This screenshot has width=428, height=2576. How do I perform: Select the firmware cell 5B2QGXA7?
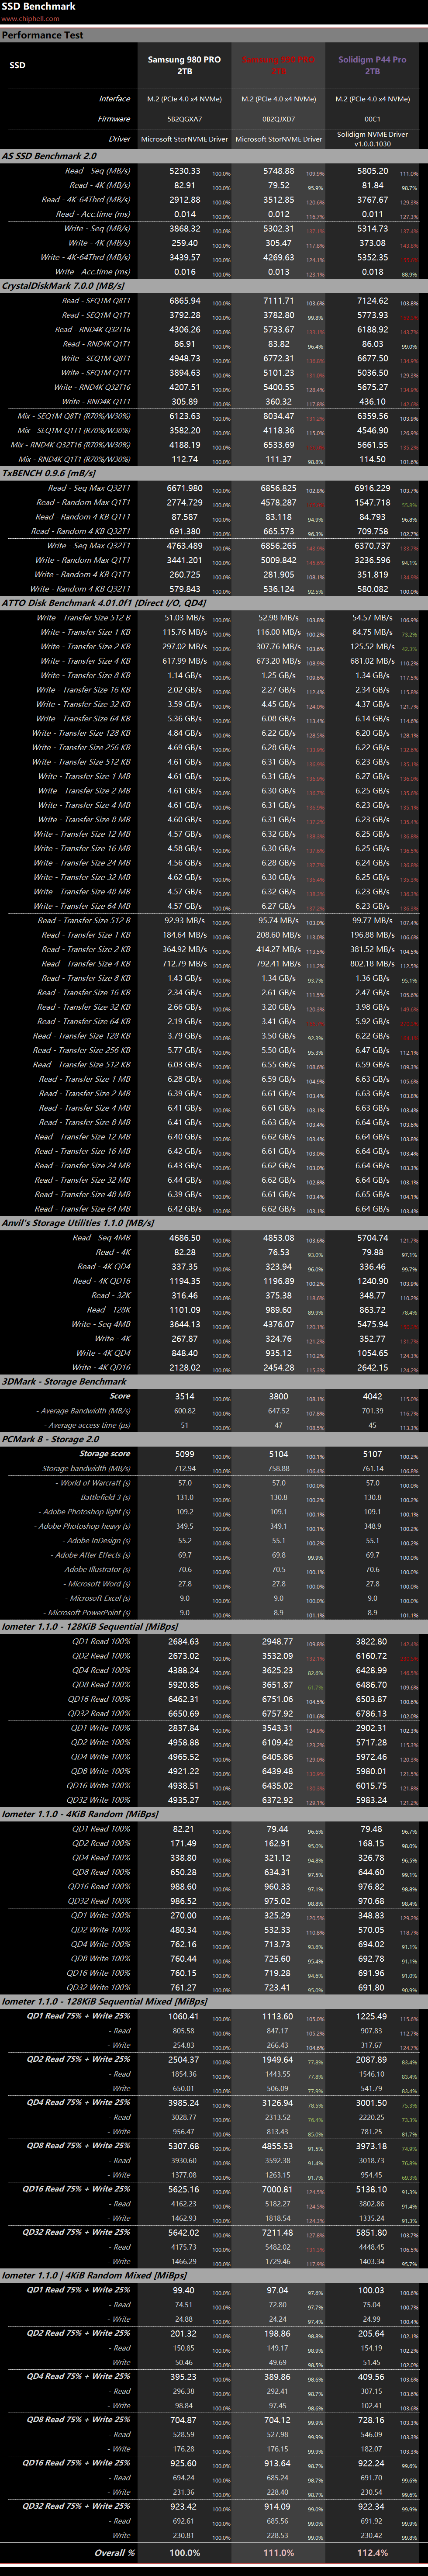click(184, 119)
